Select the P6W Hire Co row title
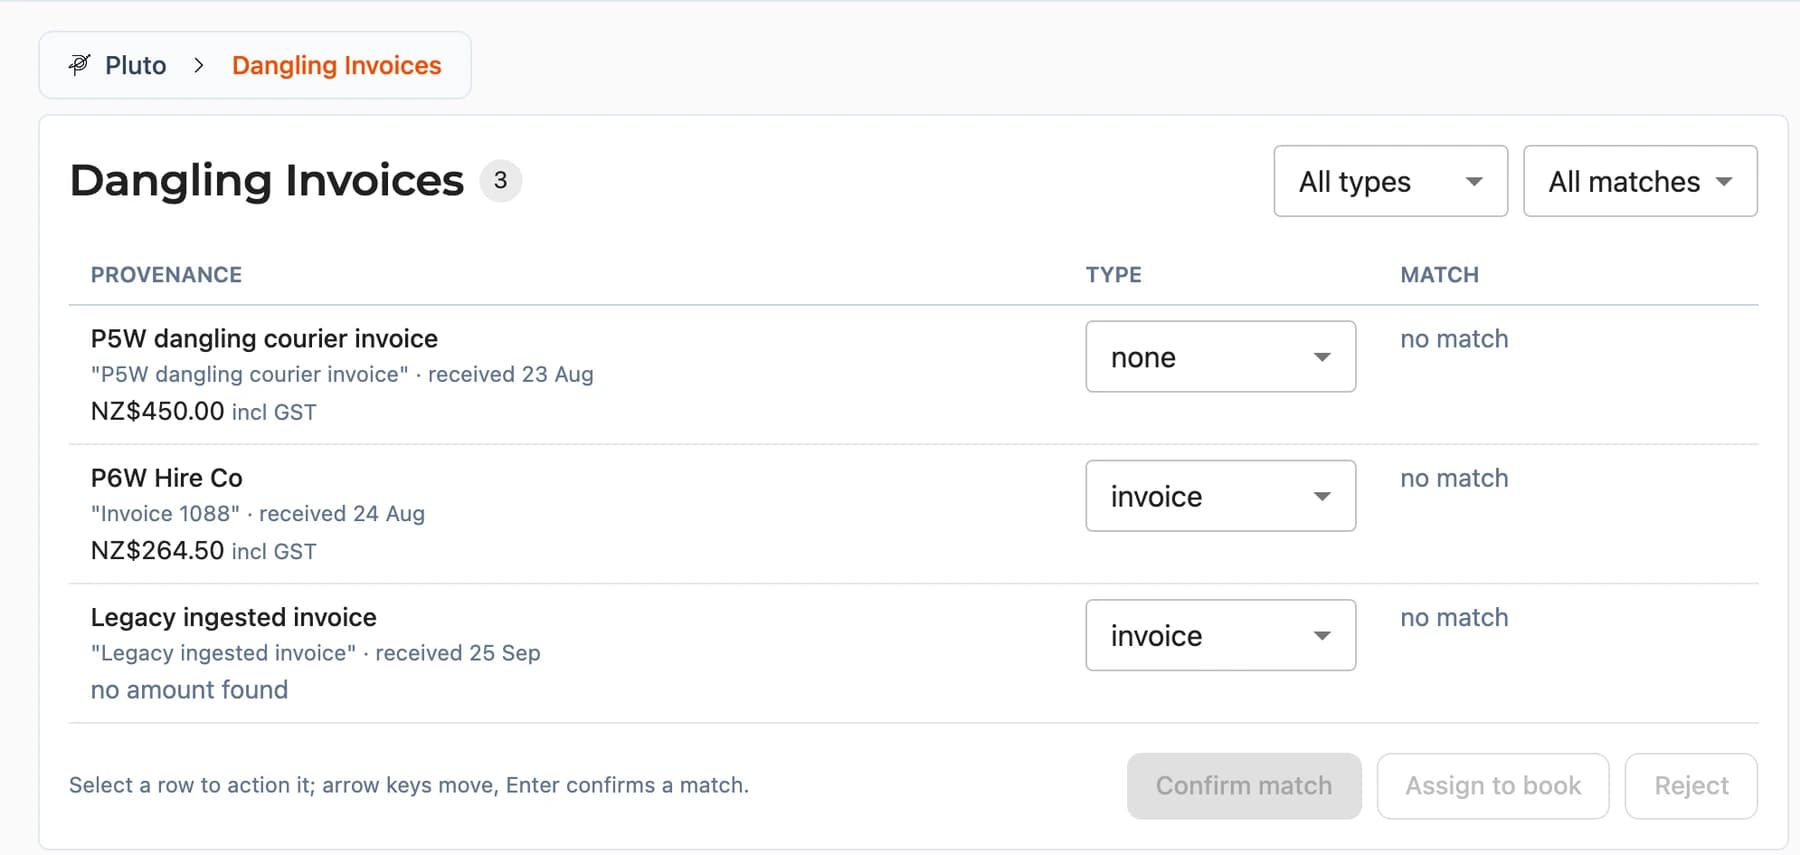 pos(167,477)
